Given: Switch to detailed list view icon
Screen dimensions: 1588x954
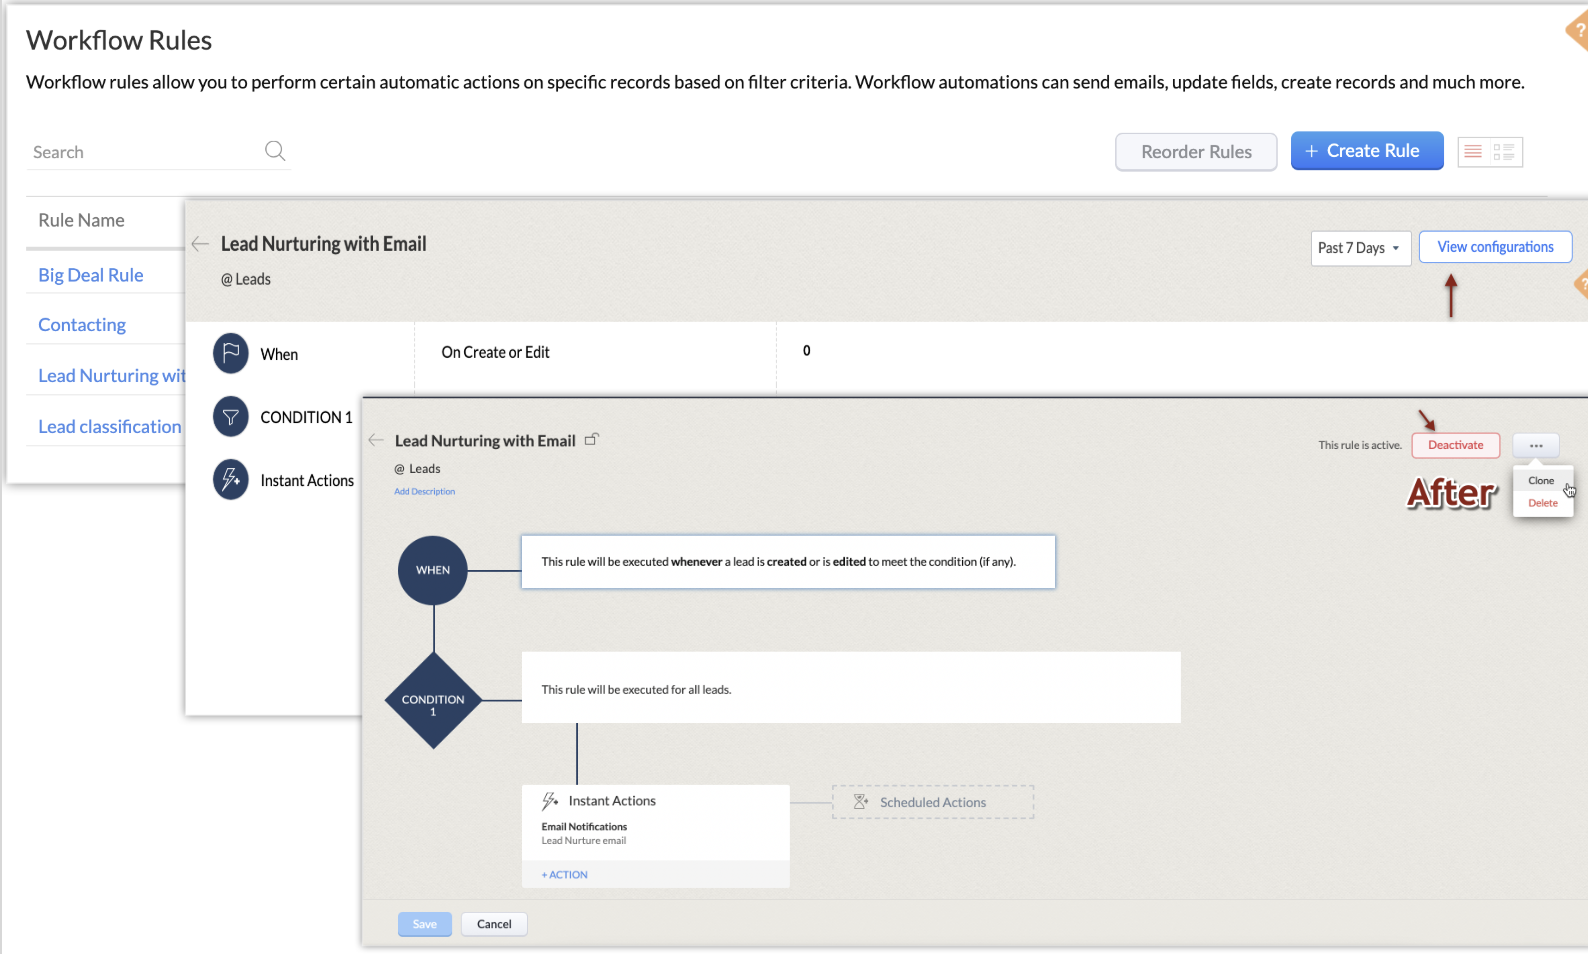Looking at the screenshot, I should click(1504, 152).
